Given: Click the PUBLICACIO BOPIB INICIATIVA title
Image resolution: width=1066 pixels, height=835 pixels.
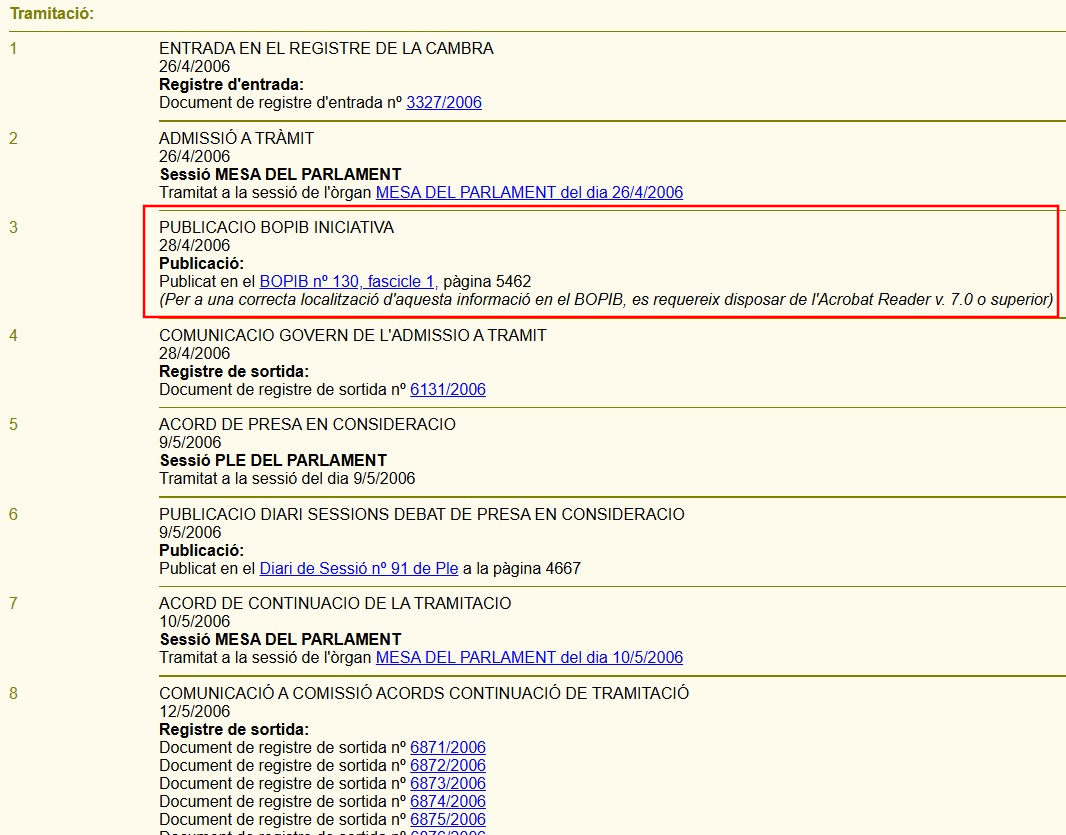Looking at the screenshot, I should pos(276,227).
